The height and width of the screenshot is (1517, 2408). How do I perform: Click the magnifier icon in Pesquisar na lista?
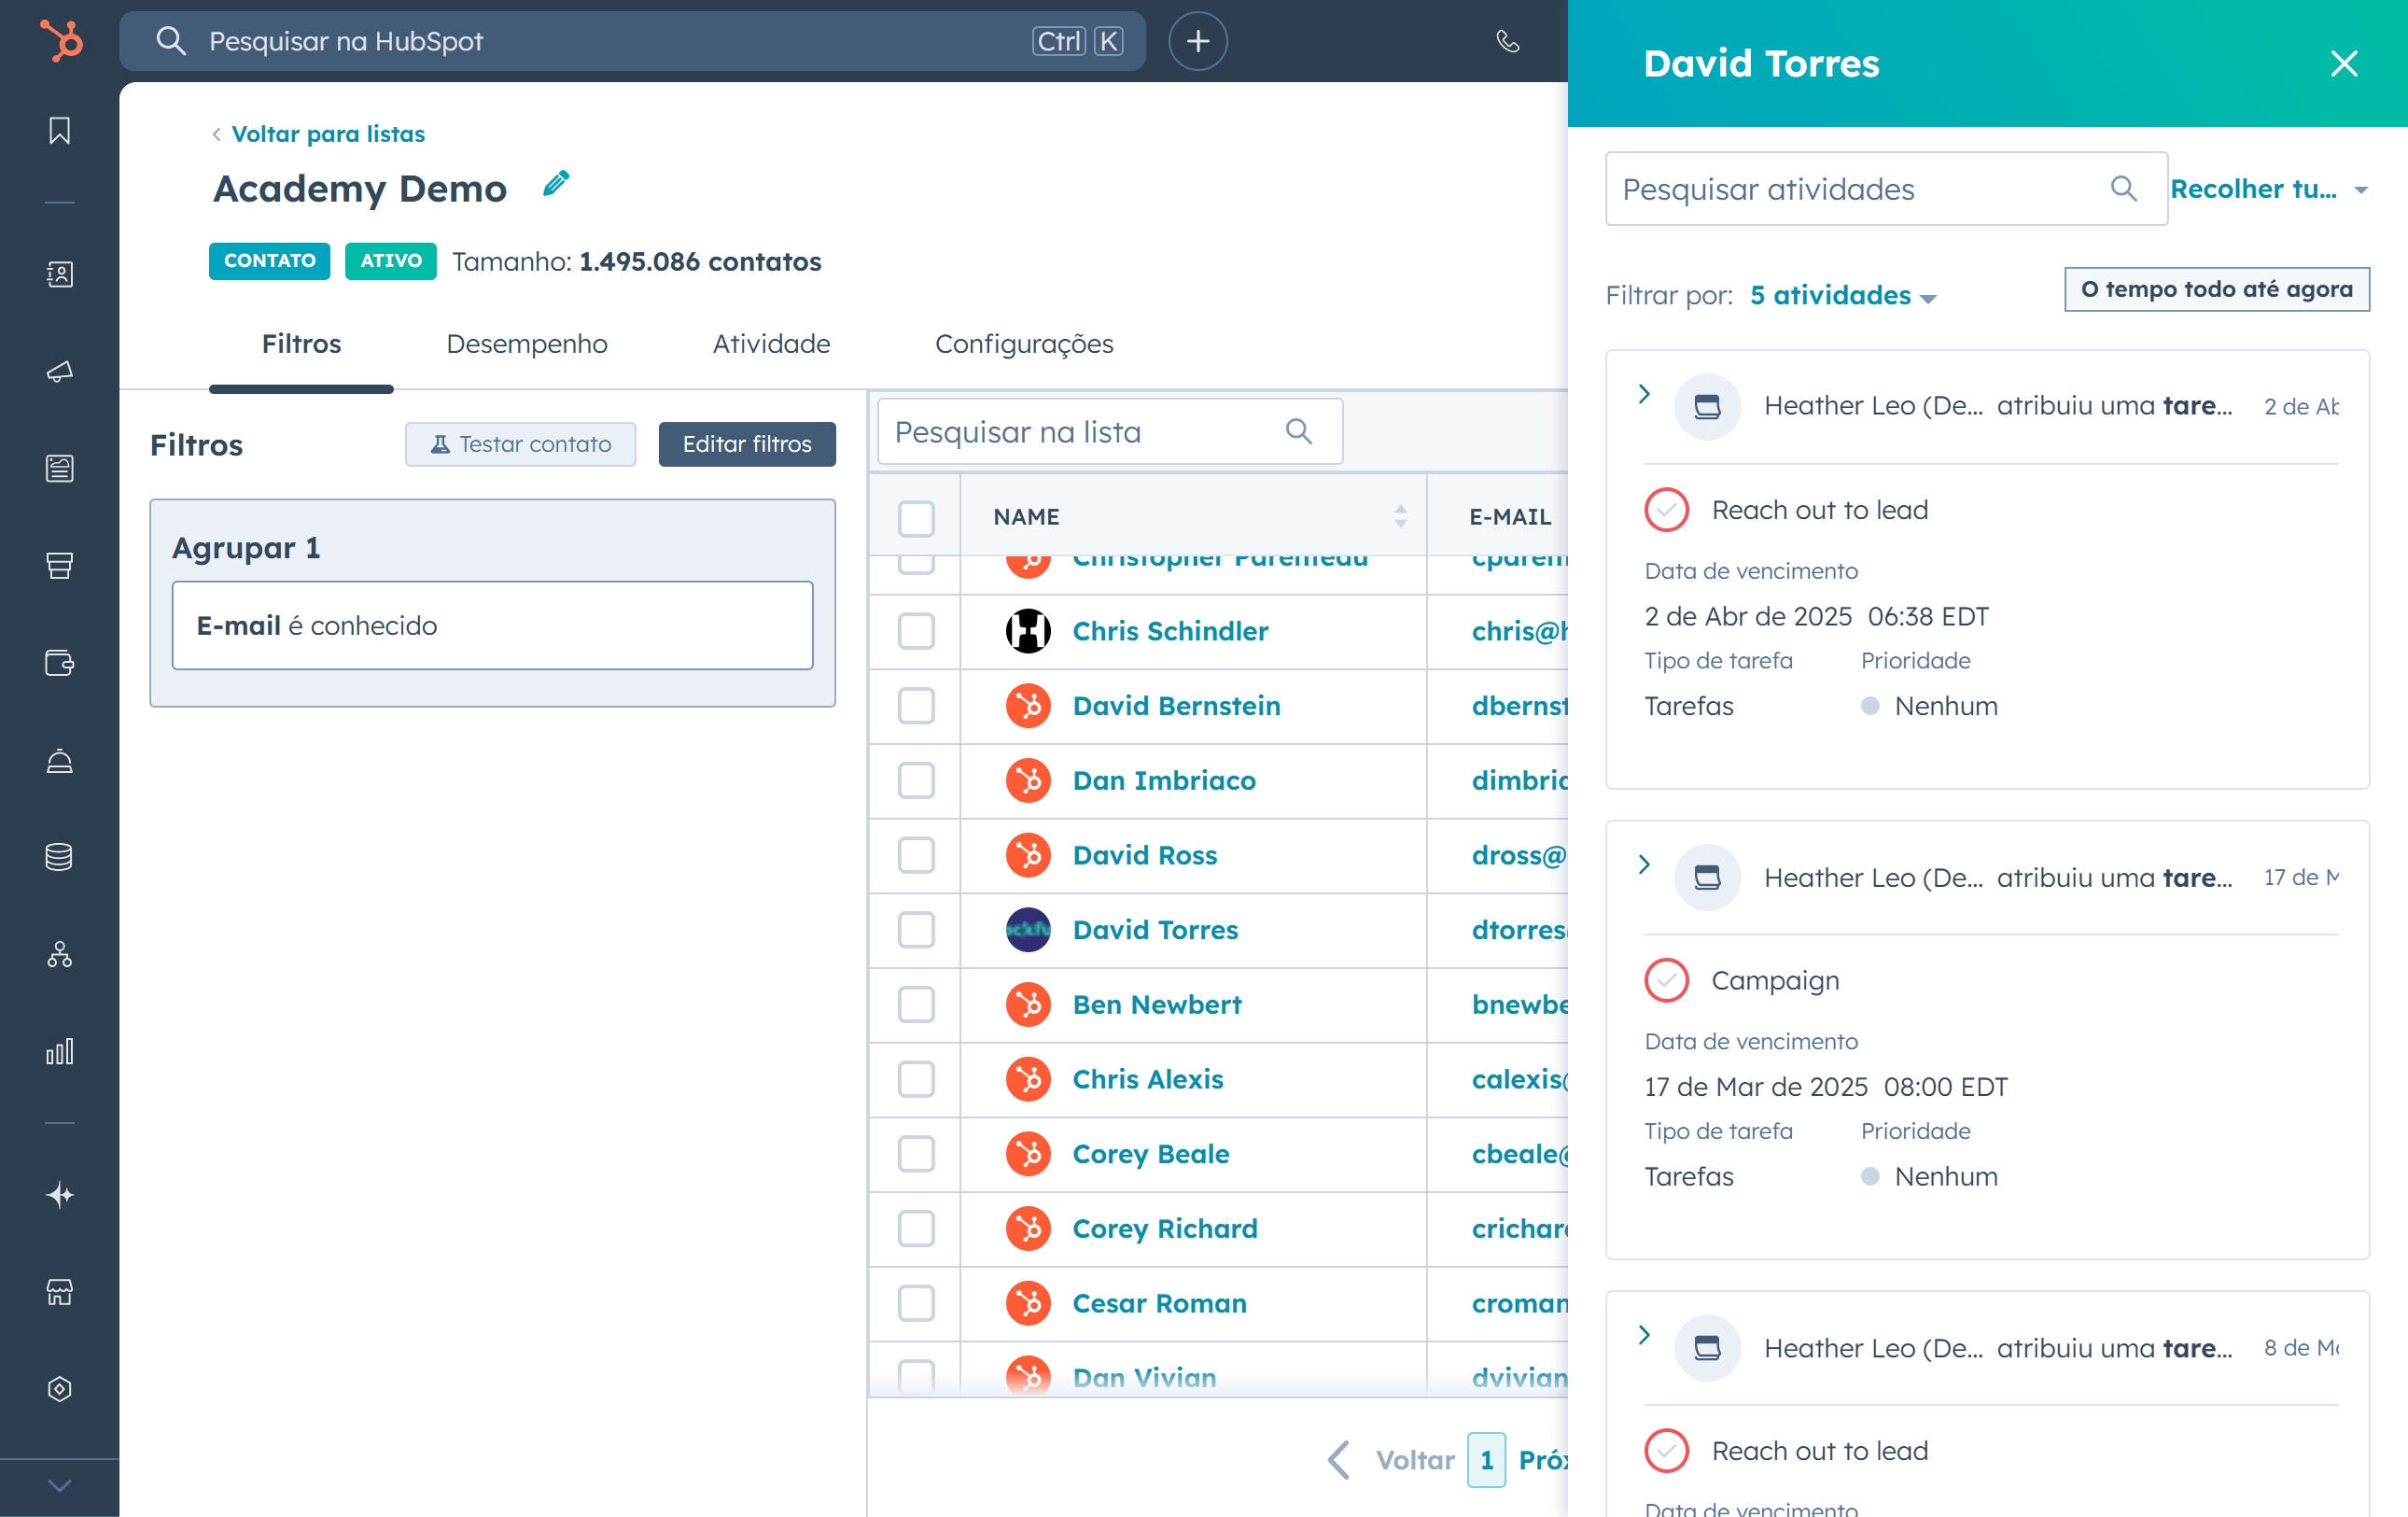coord(1299,431)
